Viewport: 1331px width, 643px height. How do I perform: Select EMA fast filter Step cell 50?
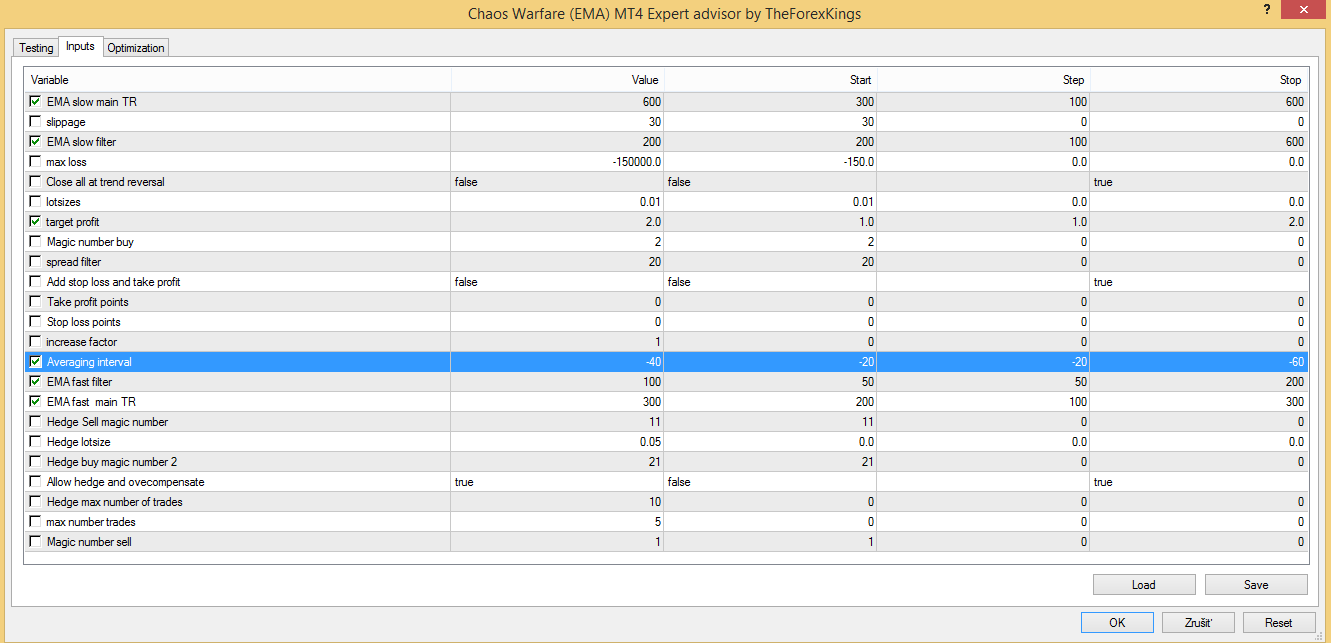[983, 382]
